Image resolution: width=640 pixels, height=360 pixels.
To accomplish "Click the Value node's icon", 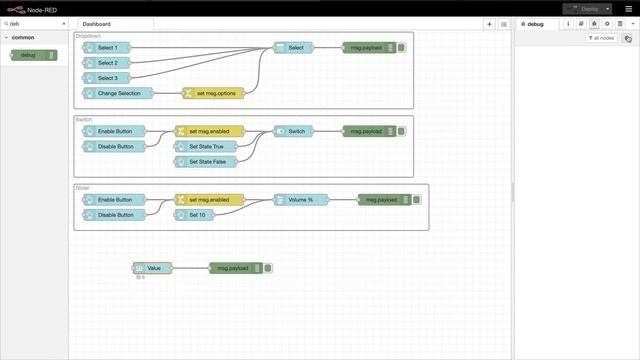I will pyautogui.click(x=140, y=268).
